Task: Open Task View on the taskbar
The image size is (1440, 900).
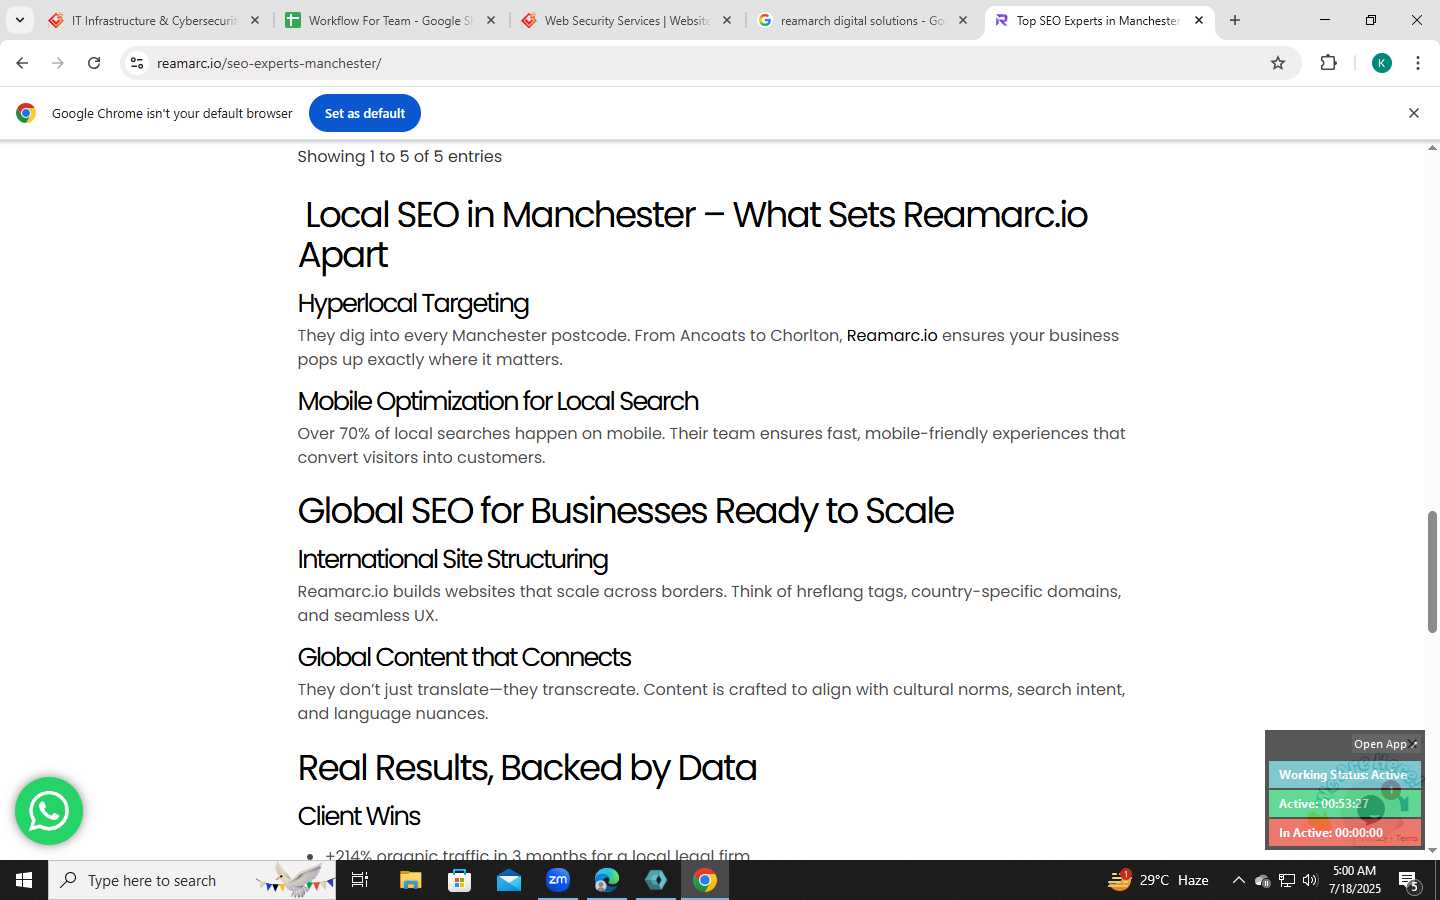Action: (x=360, y=880)
